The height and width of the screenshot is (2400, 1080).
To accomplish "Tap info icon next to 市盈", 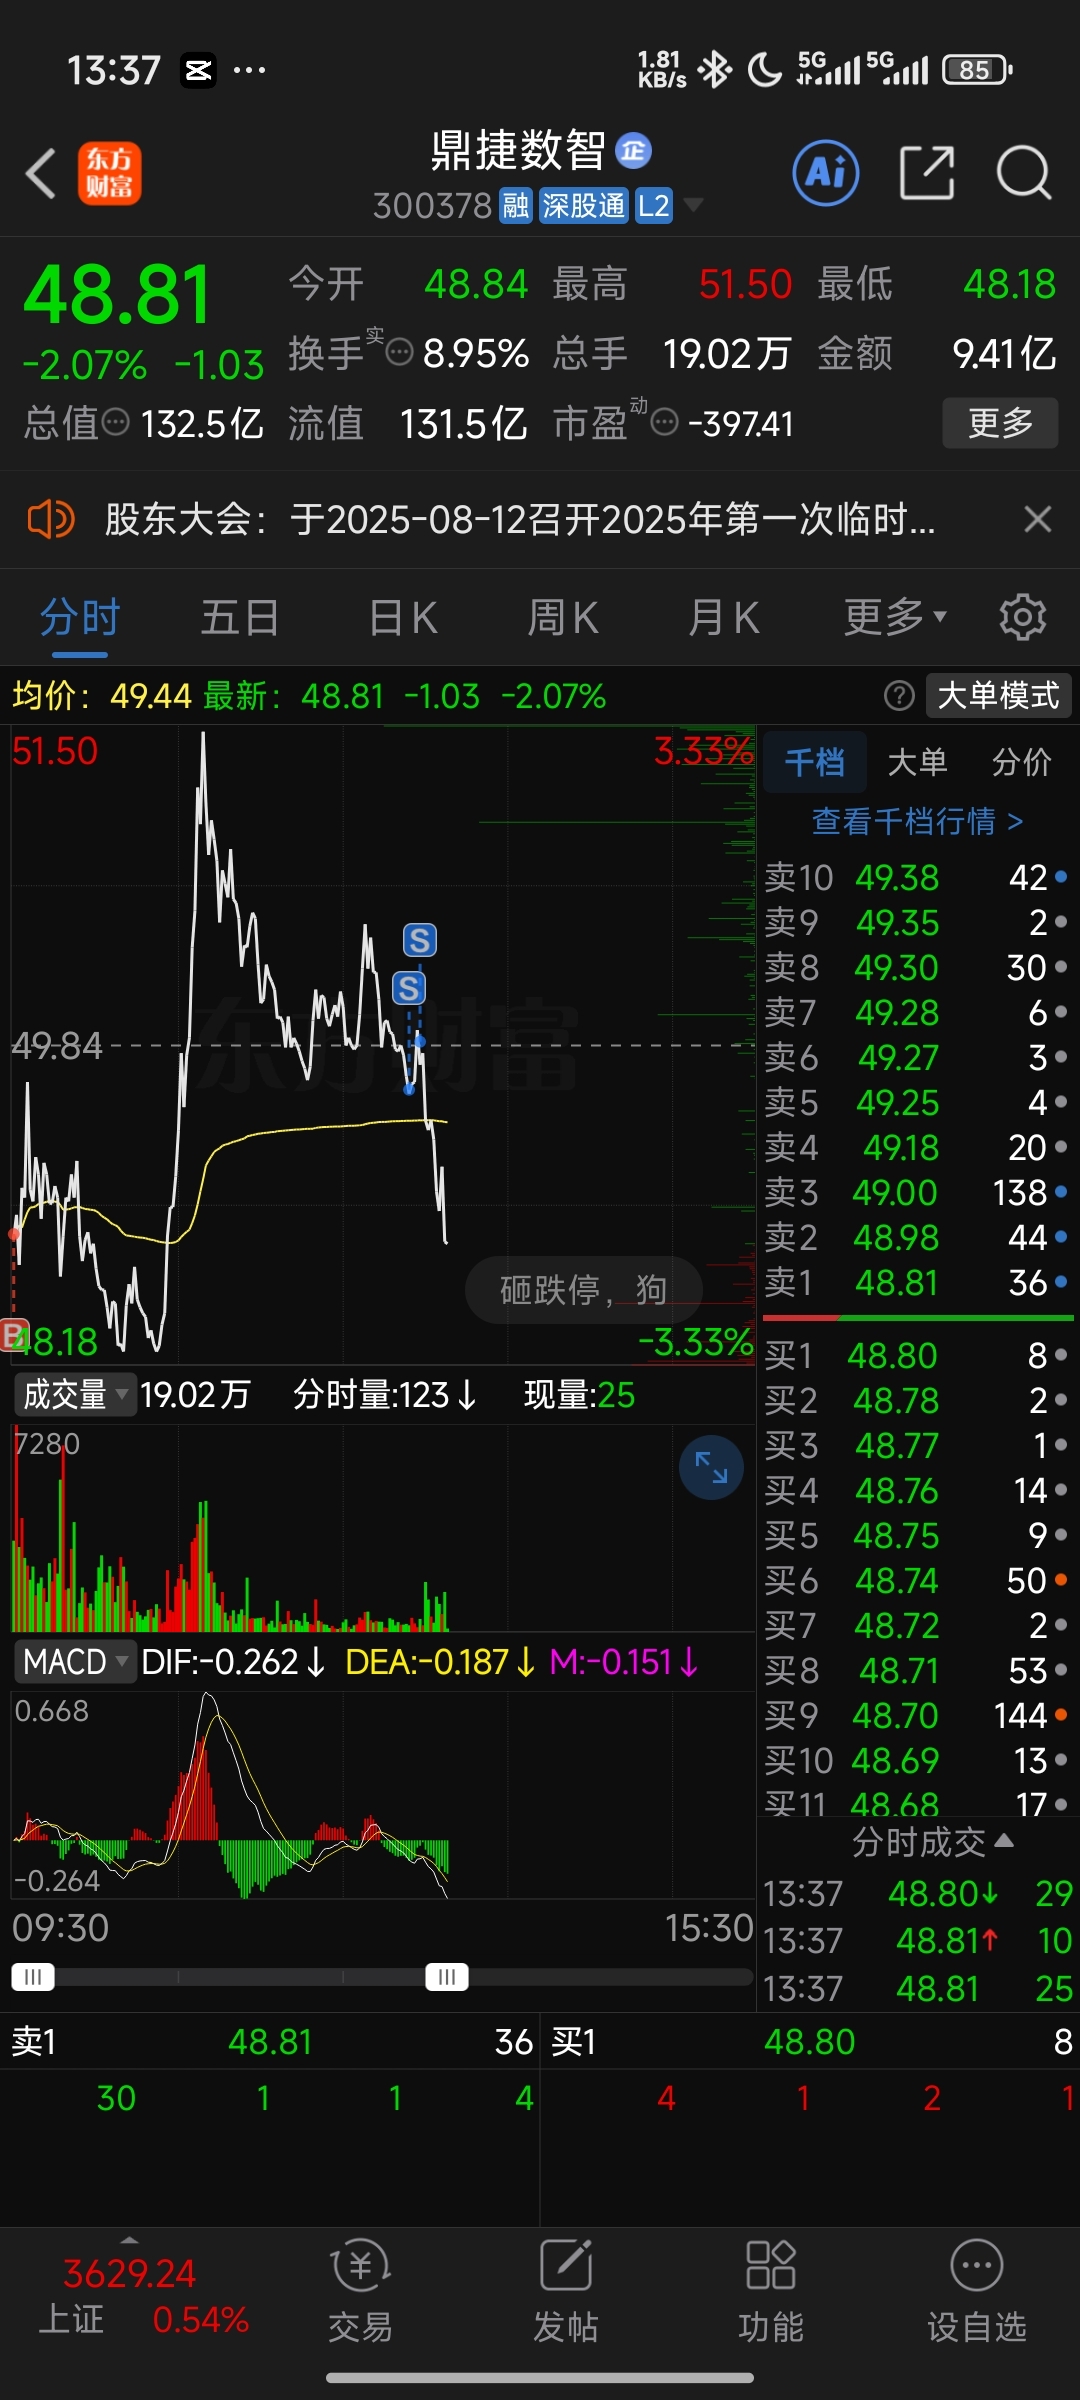I will (x=665, y=422).
